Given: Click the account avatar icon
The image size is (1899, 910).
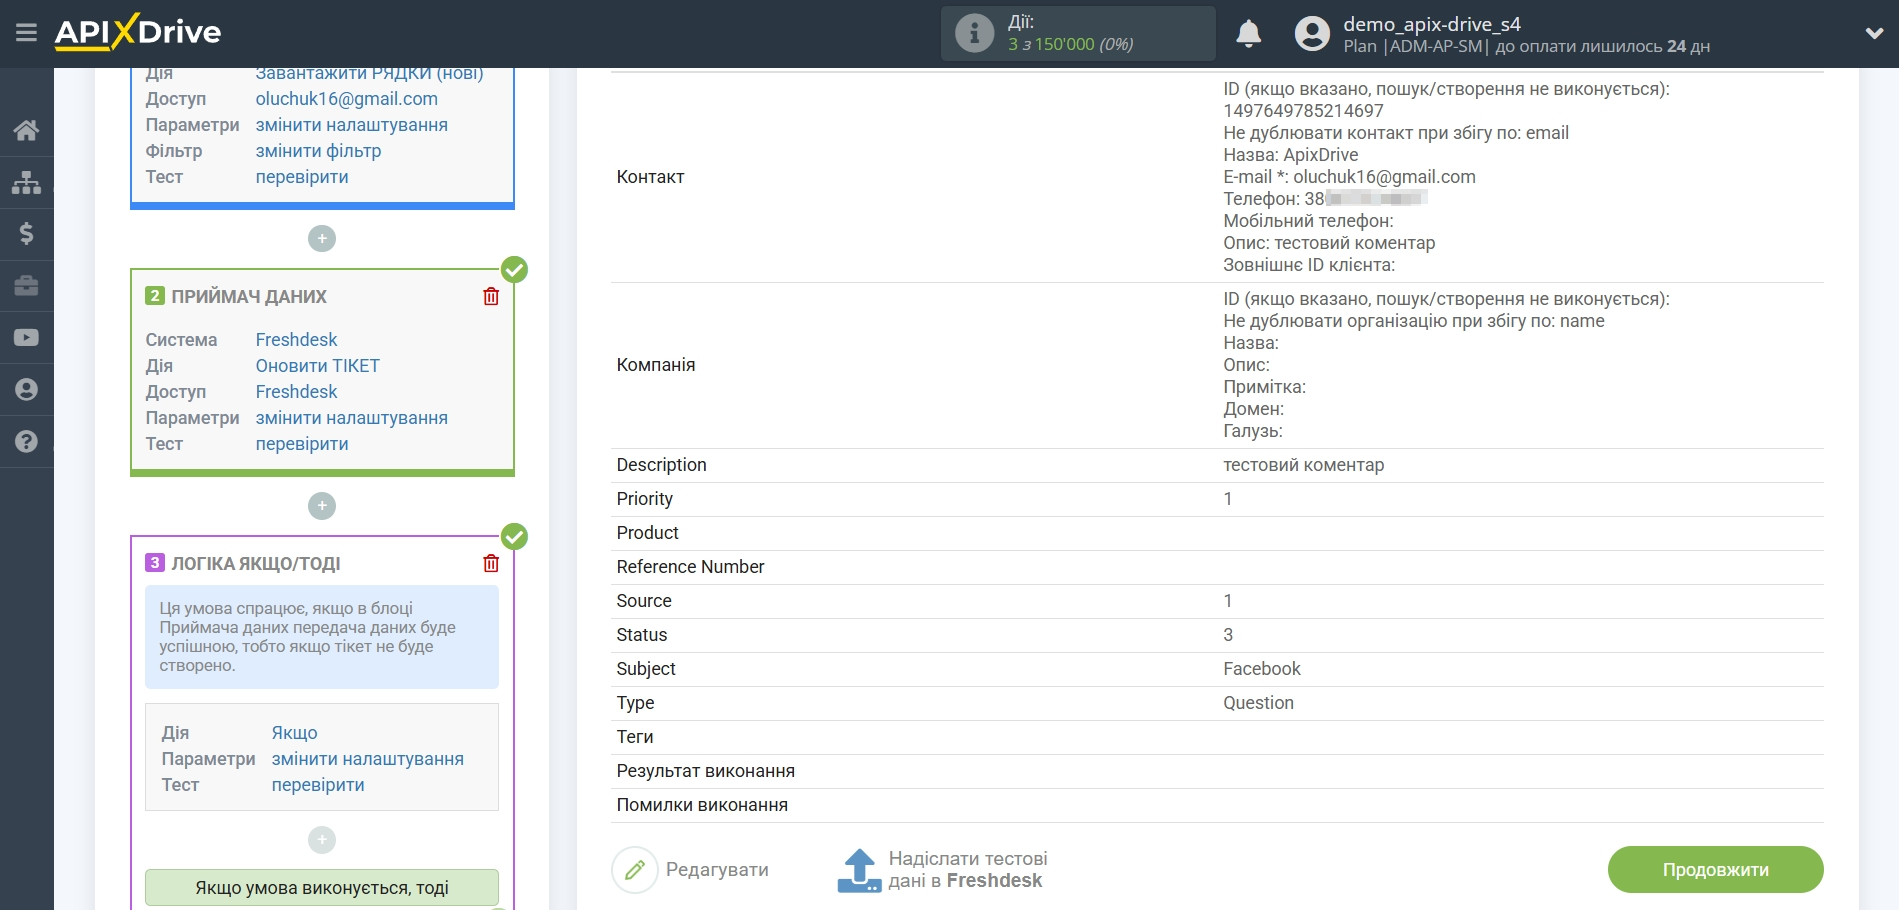Looking at the screenshot, I should pos(1312,33).
